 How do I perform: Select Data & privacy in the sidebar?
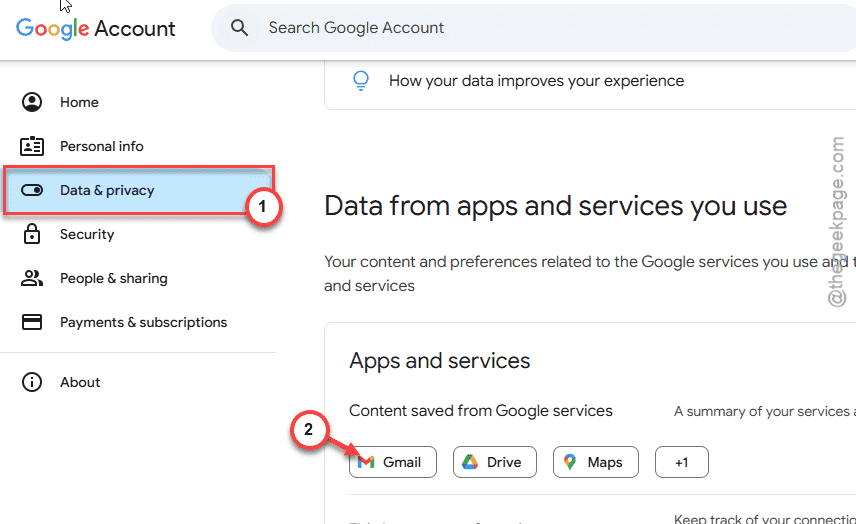point(138,190)
